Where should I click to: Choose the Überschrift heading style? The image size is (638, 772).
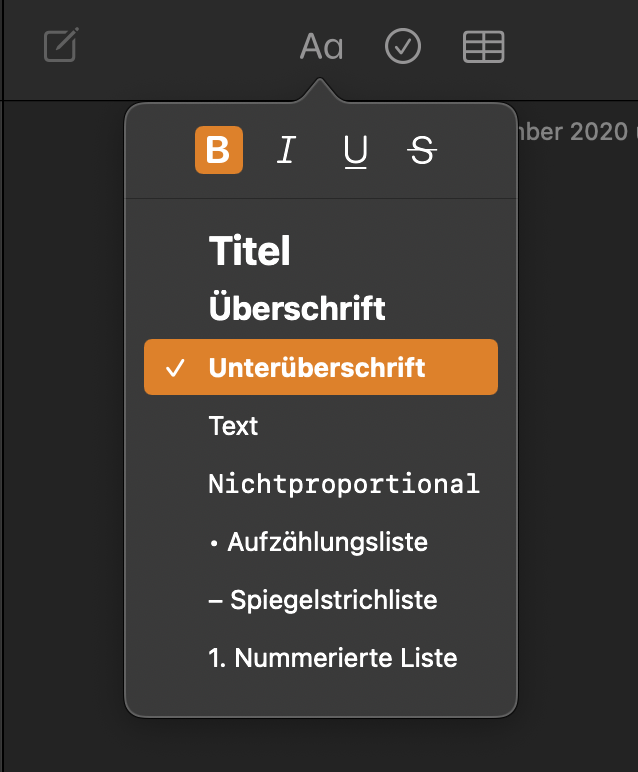point(297,308)
